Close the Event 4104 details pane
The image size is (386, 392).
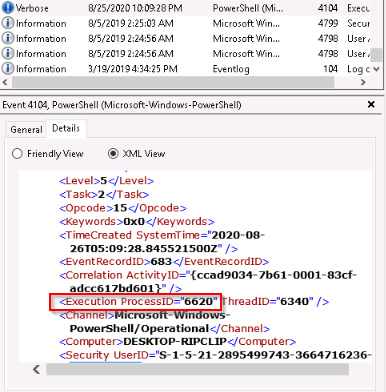(371, 105)
